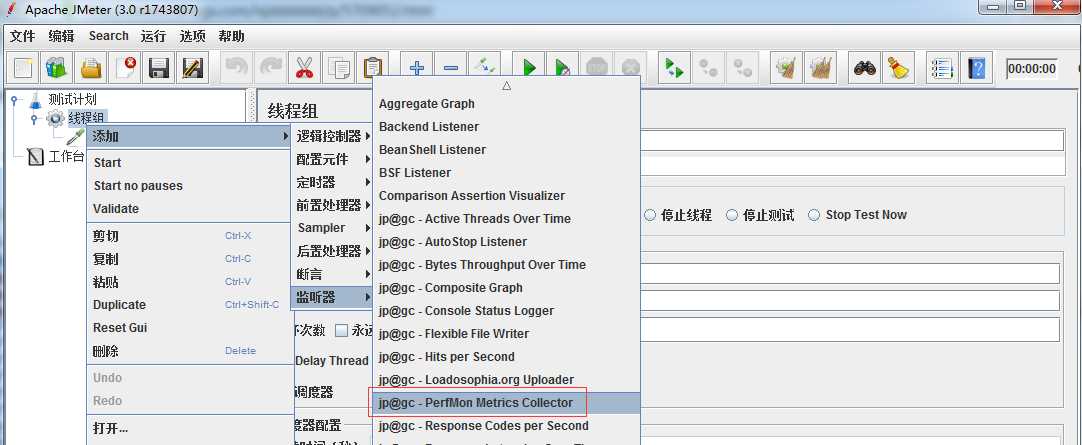Click the Paste clipboard icon
The image size is (1082, 445).
373,68
